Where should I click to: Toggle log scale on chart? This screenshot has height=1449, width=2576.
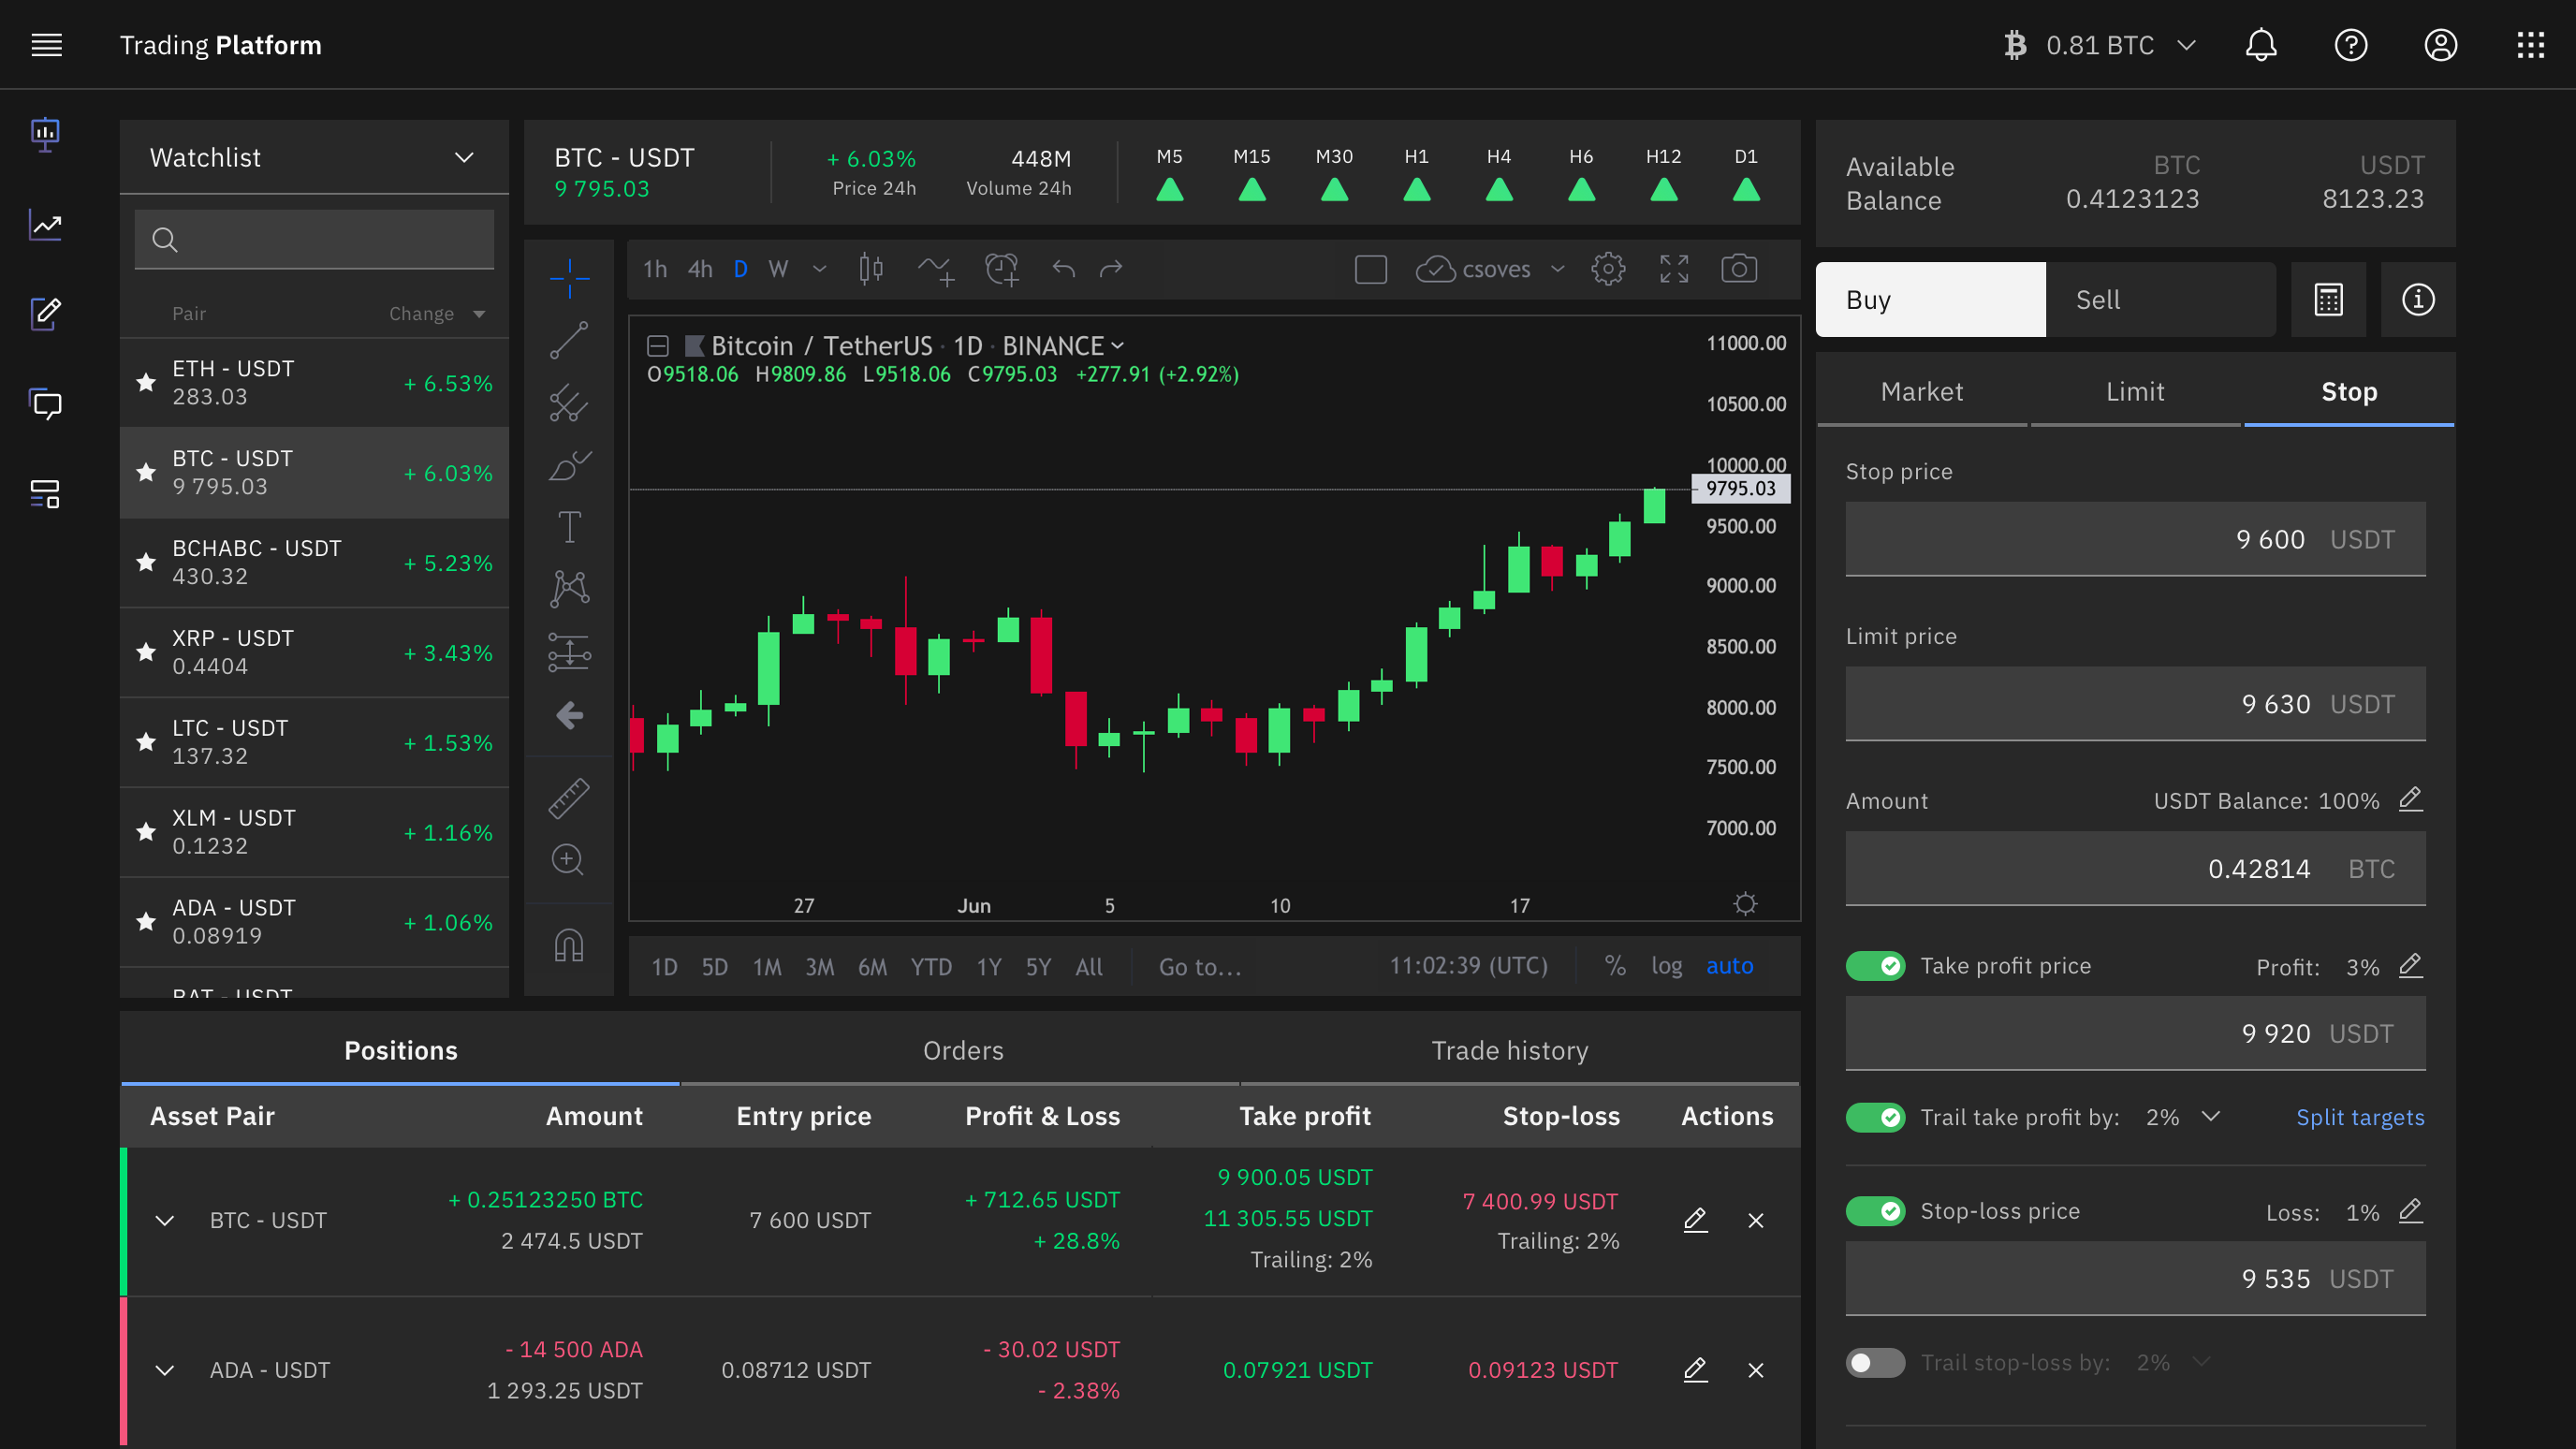[x=1666, y=966]
